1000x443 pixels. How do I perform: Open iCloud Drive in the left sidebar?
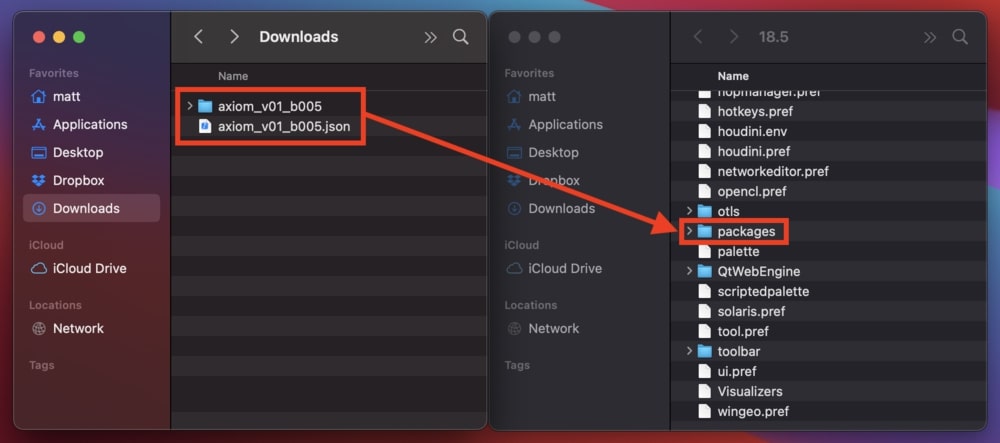89,268
